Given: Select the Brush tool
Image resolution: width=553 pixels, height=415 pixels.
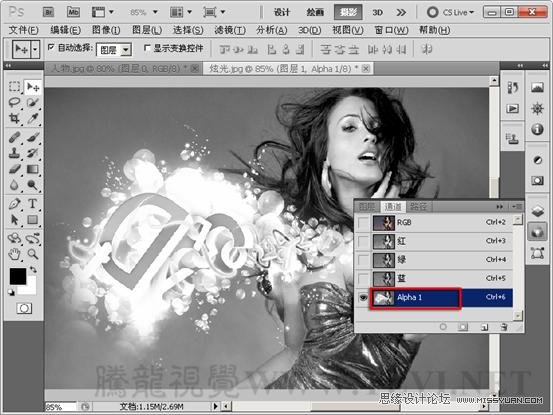Looking at the screenshot, I should coord(33,137).
